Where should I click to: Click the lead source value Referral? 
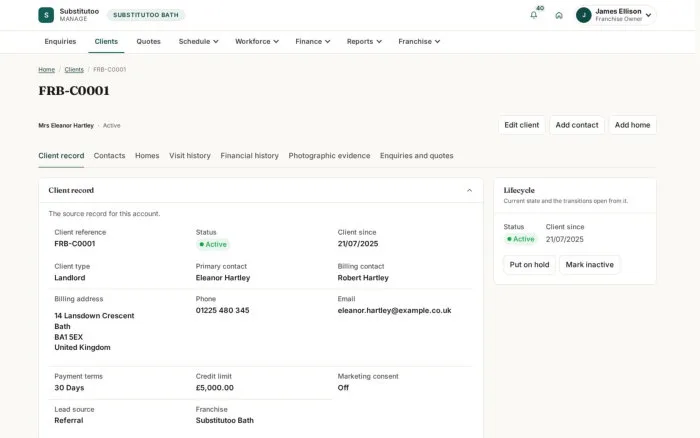coord(69,421)
